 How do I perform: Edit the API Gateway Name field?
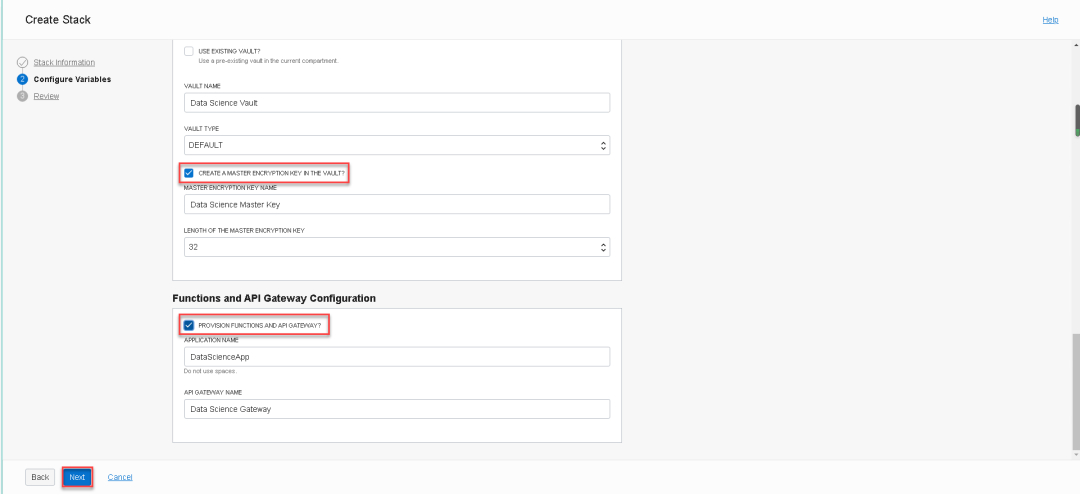397,409
